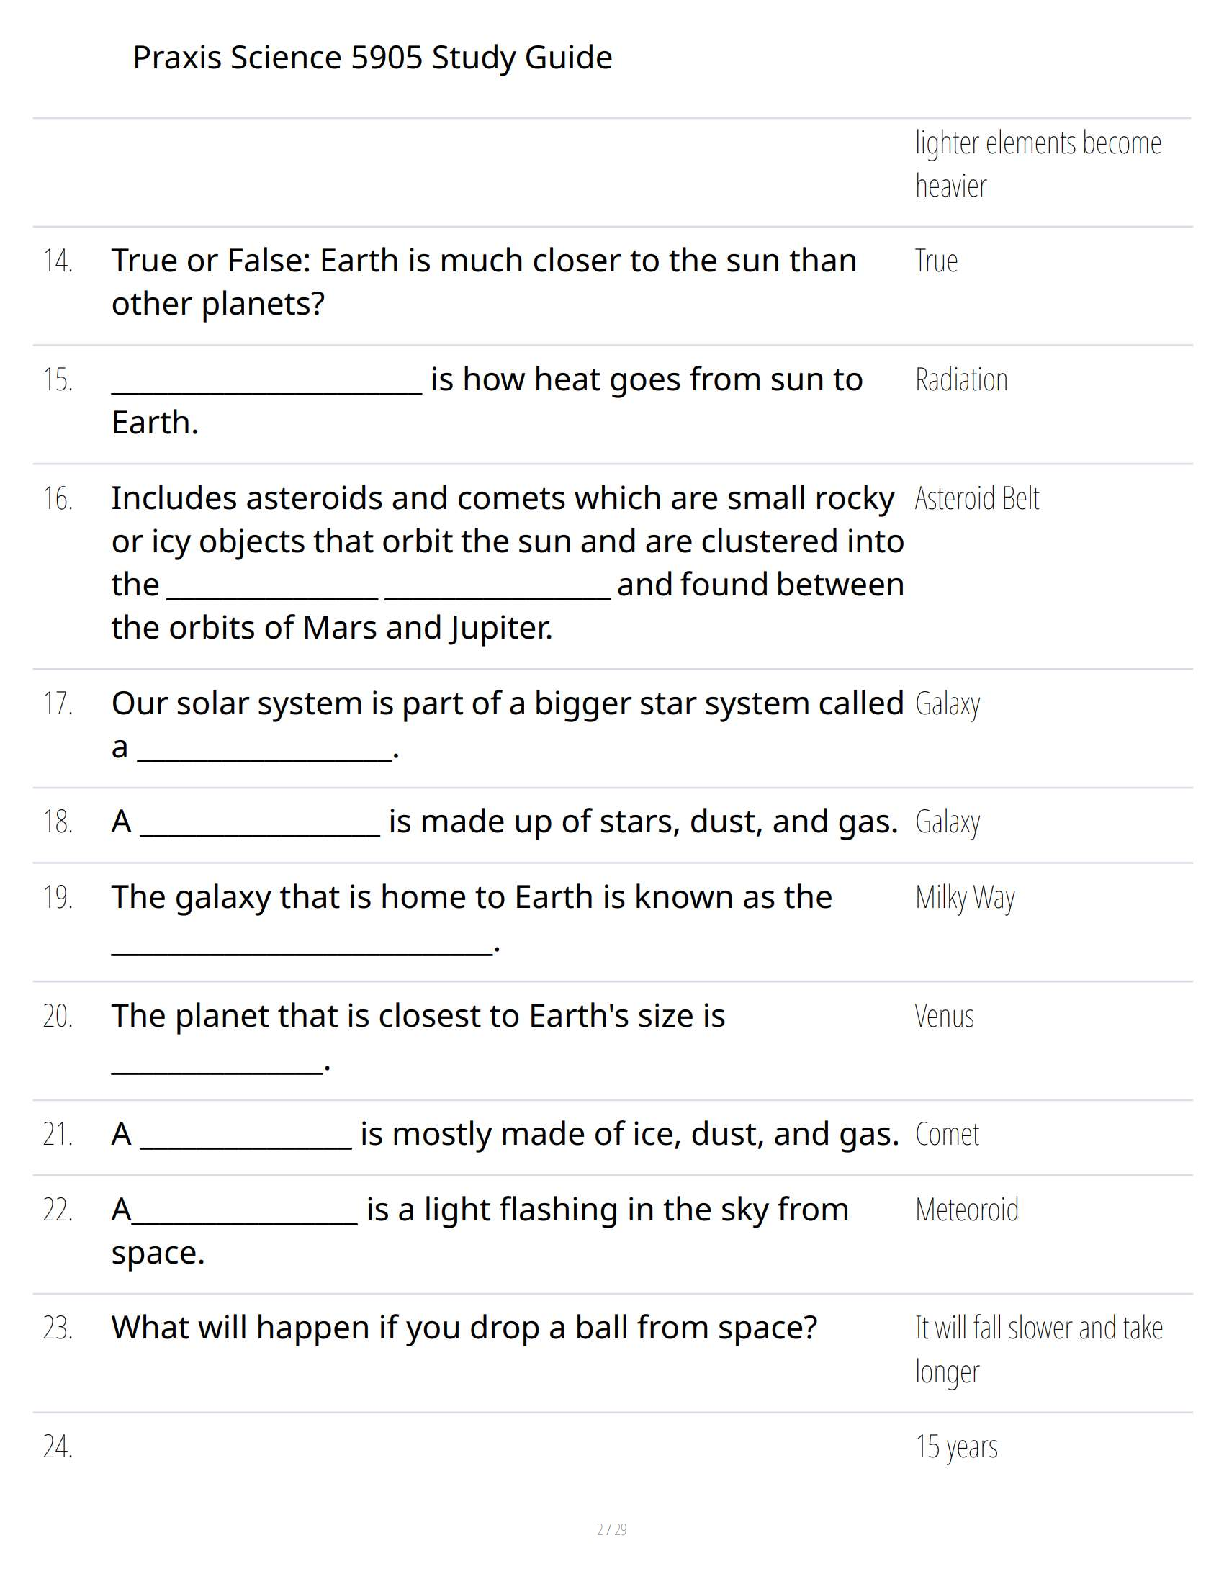Click the answer "Radiation"
Image resolution: width=1224 pixels, height=1584 pixels.
(x=961, y=380)
